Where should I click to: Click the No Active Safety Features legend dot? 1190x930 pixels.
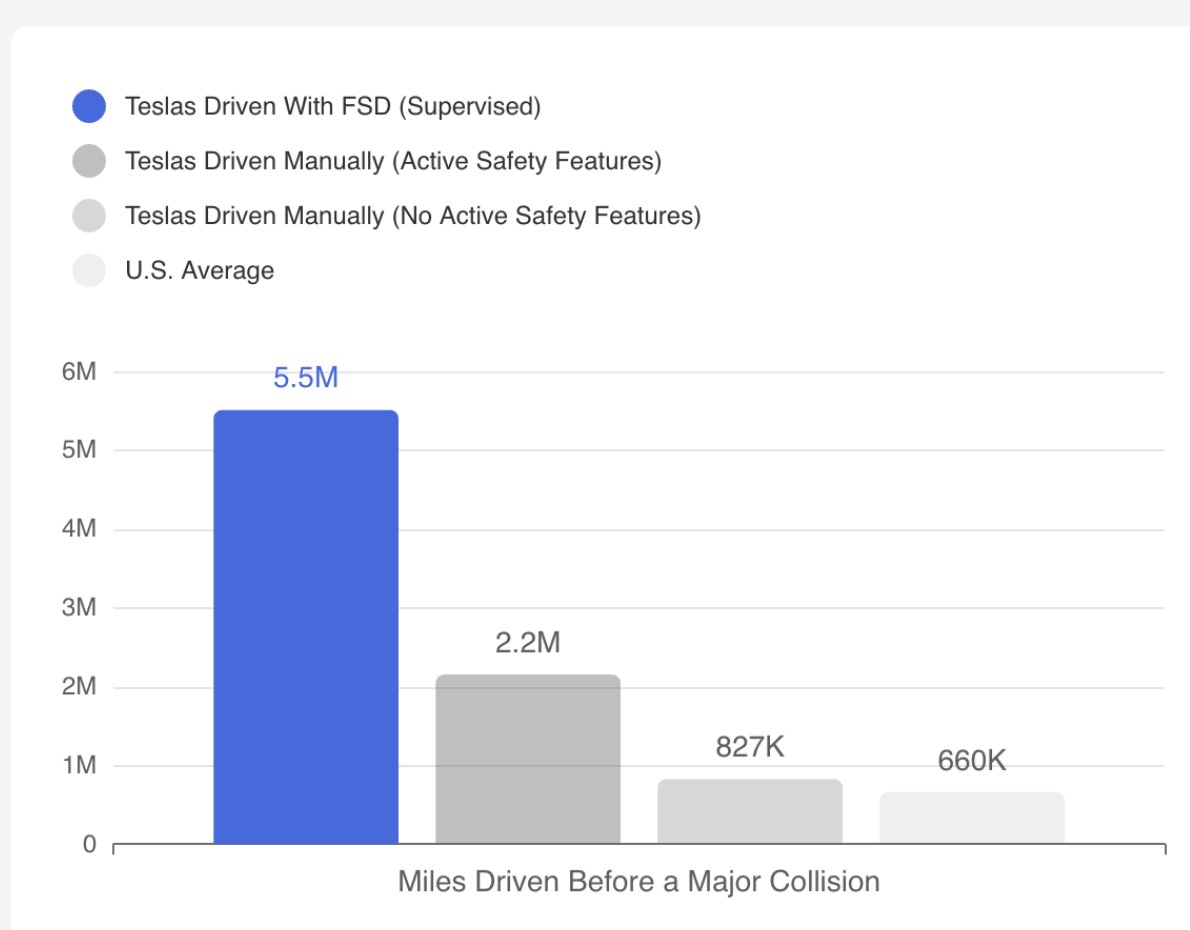pos(89,216)
